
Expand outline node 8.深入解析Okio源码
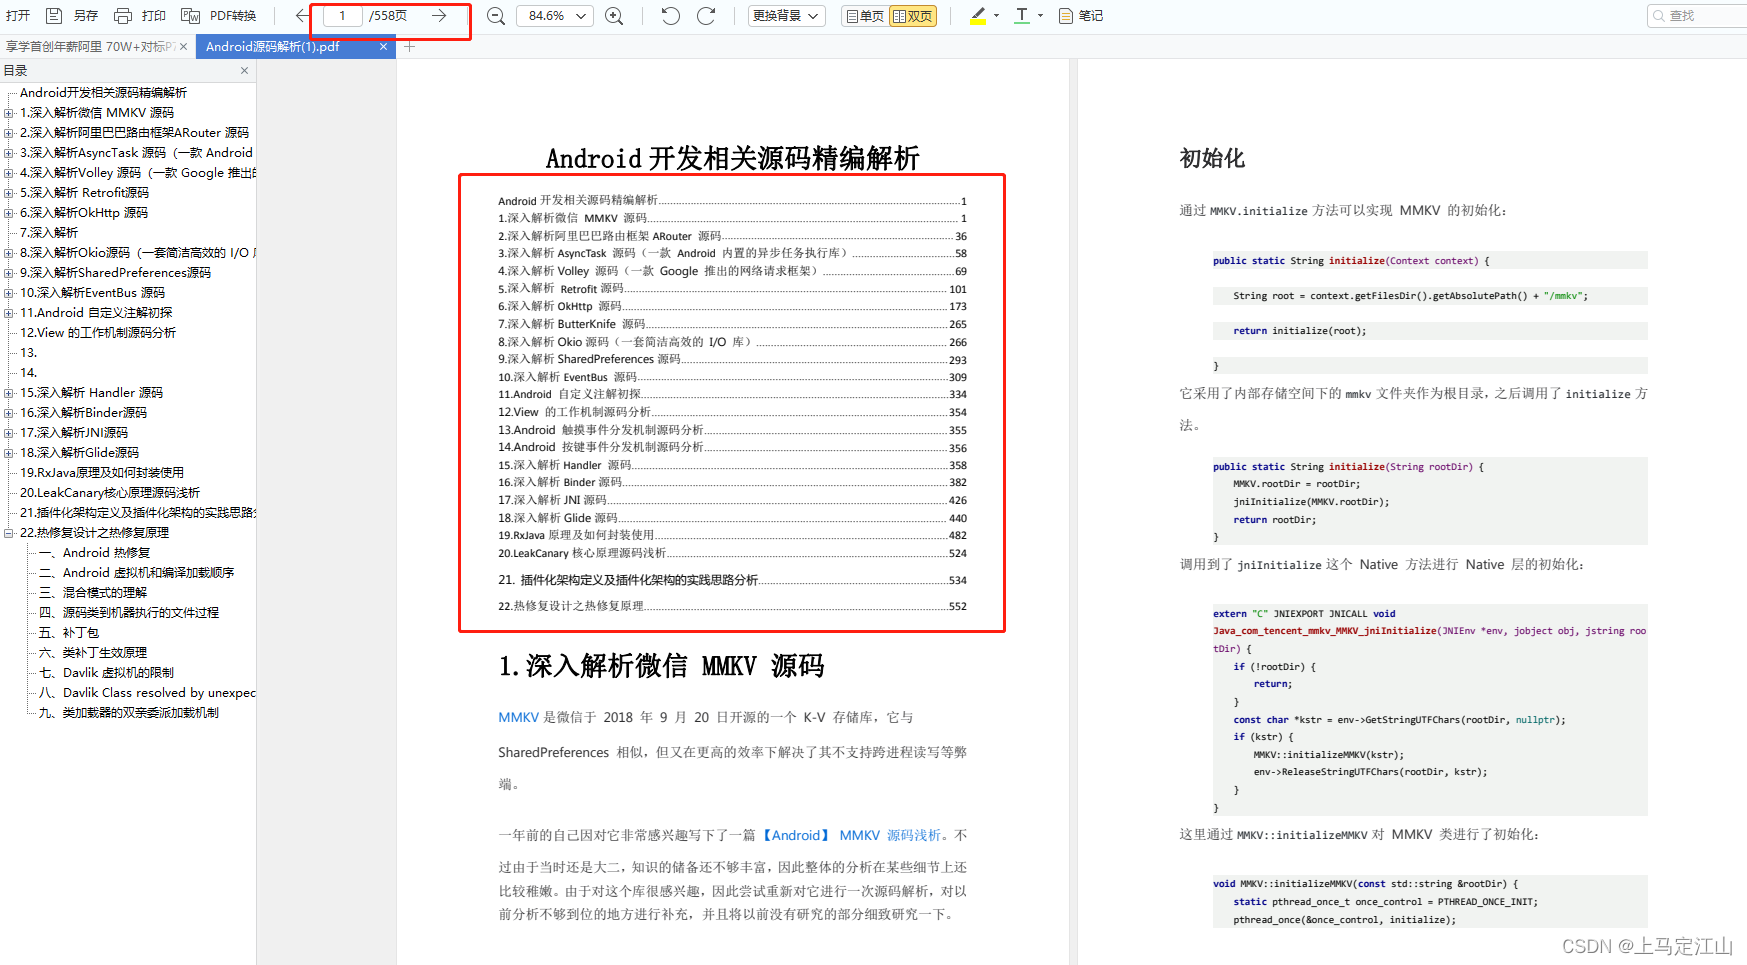[x=9, y=253]
